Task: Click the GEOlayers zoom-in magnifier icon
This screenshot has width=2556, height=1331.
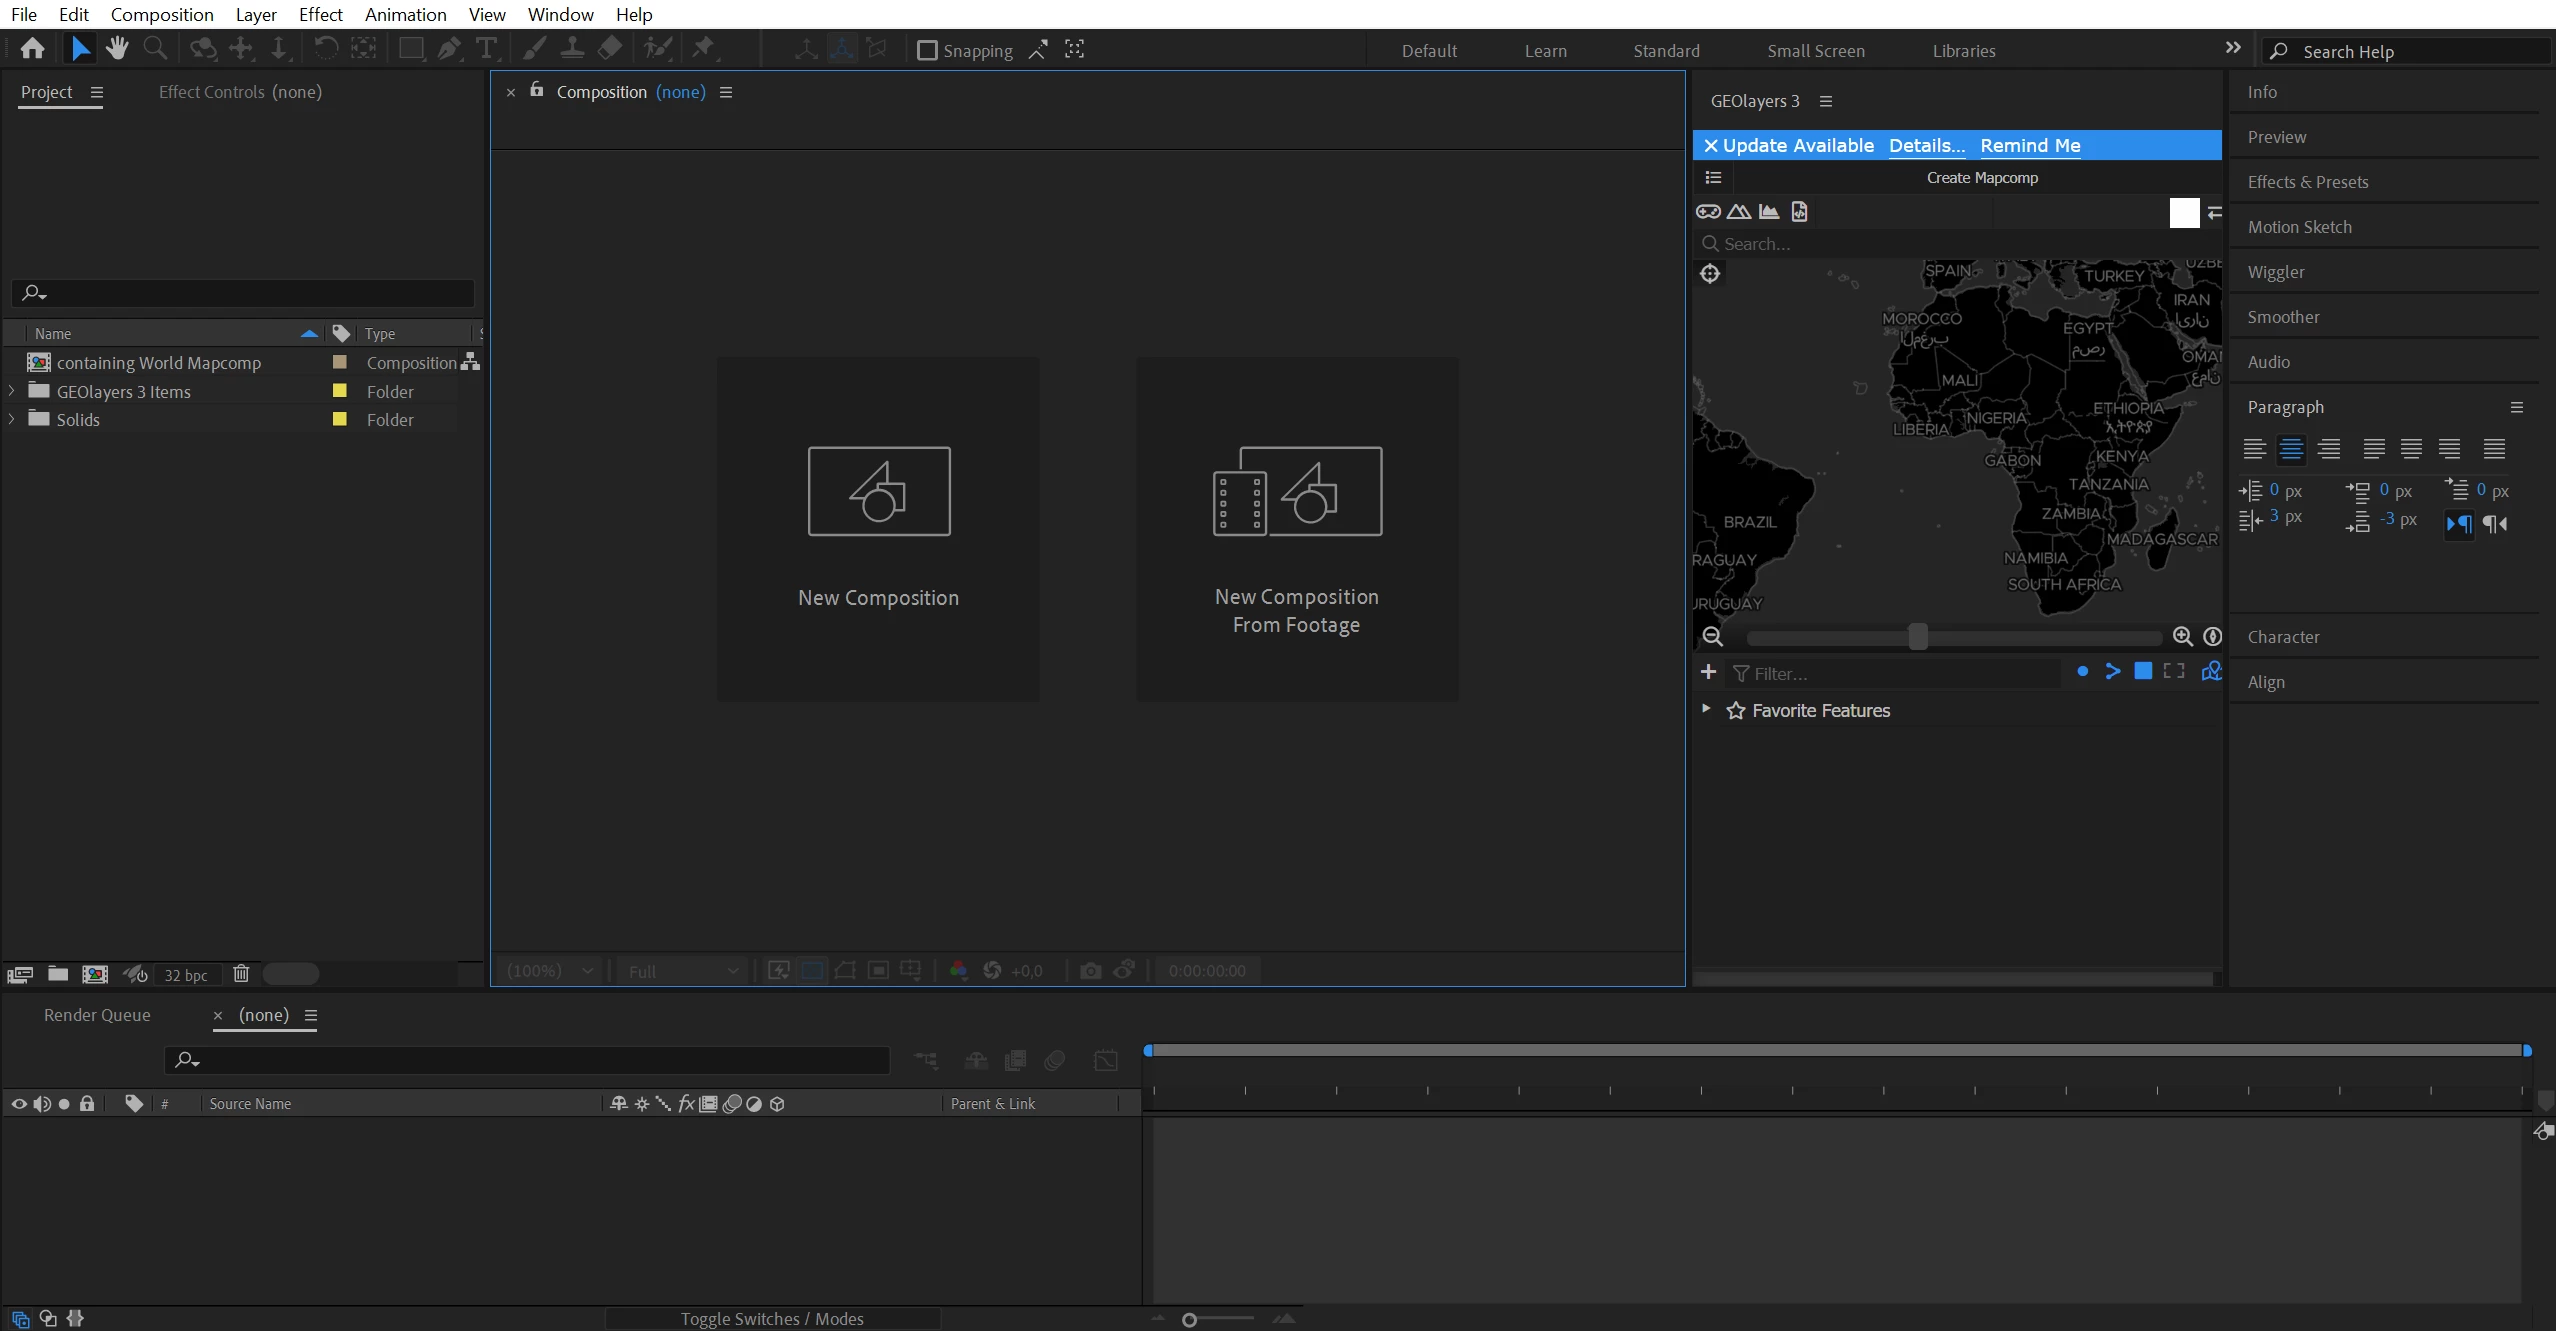Action: tap(2182, 637)
